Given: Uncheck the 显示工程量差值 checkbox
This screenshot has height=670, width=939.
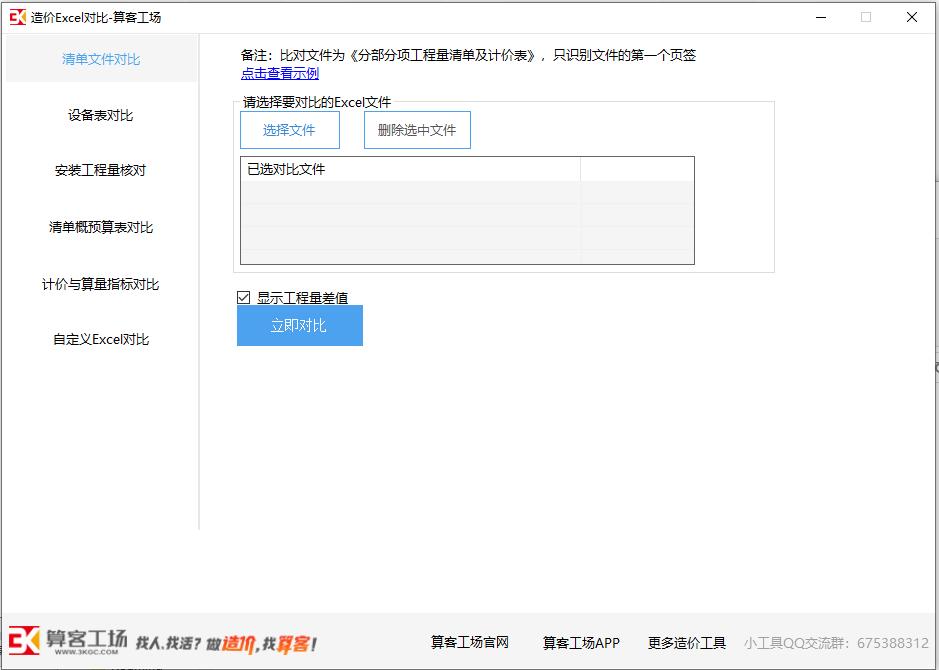Looking at the screenshot, I should tap(243, 297).
